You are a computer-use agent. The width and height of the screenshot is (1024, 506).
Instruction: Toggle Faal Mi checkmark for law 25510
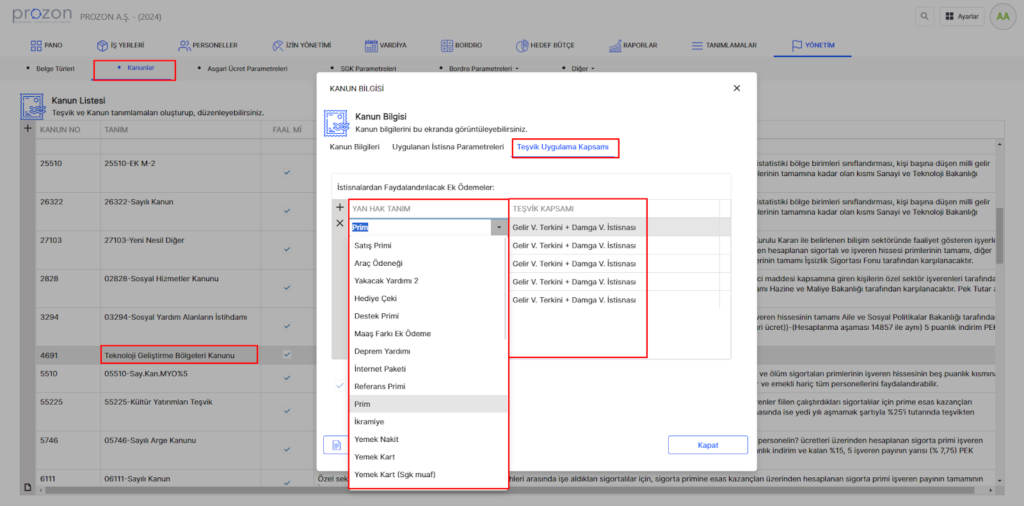tap(287, 172)
